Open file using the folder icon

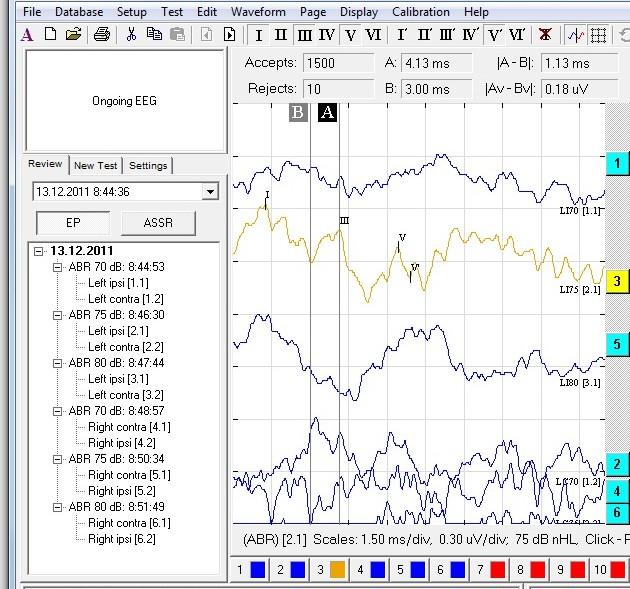73,35
